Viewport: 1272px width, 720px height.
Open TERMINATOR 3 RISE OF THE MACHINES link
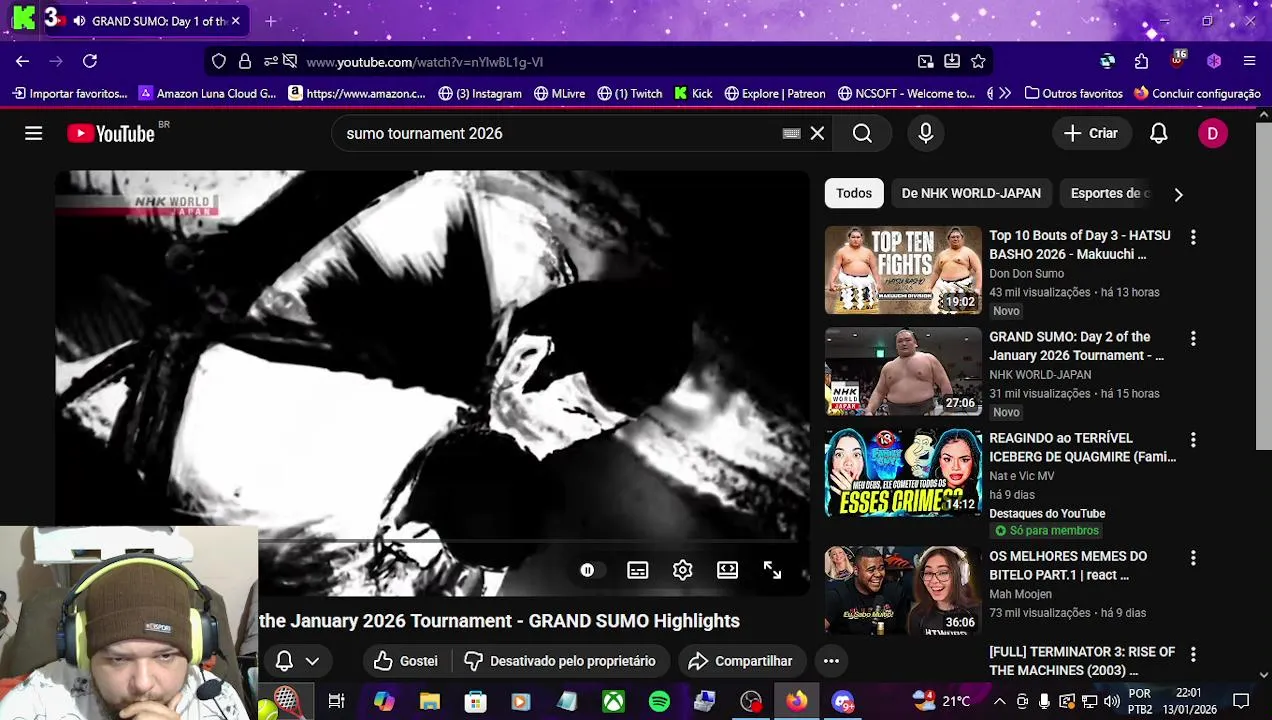(1081, 661)
